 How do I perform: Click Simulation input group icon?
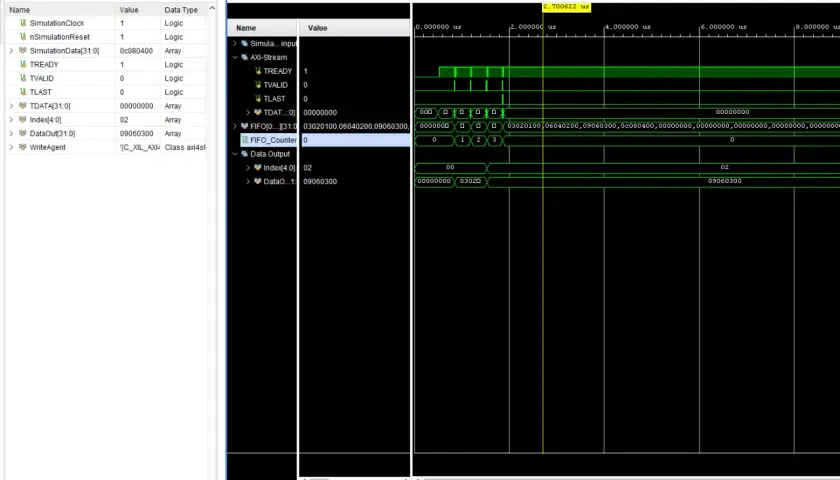tap(244, 43)
